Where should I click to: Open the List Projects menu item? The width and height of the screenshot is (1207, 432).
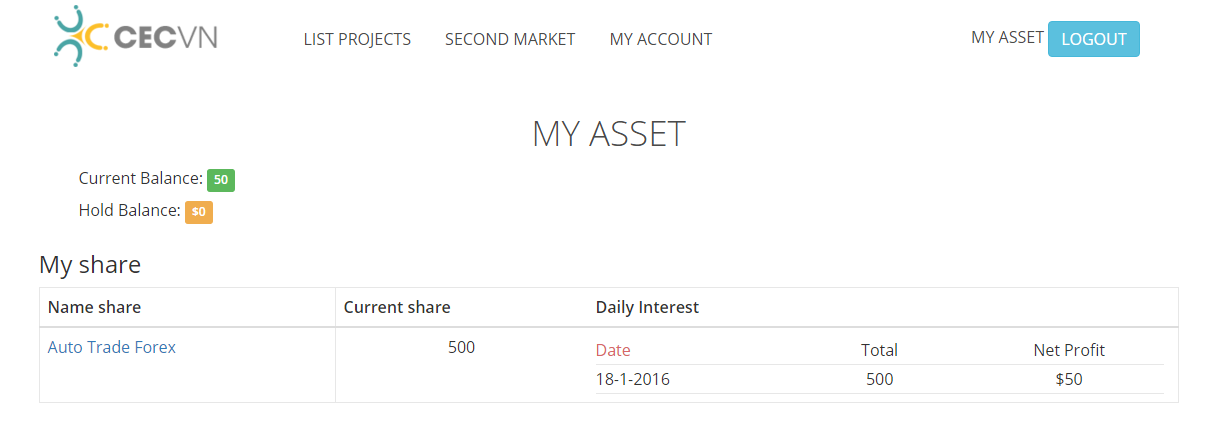(357, 39)
